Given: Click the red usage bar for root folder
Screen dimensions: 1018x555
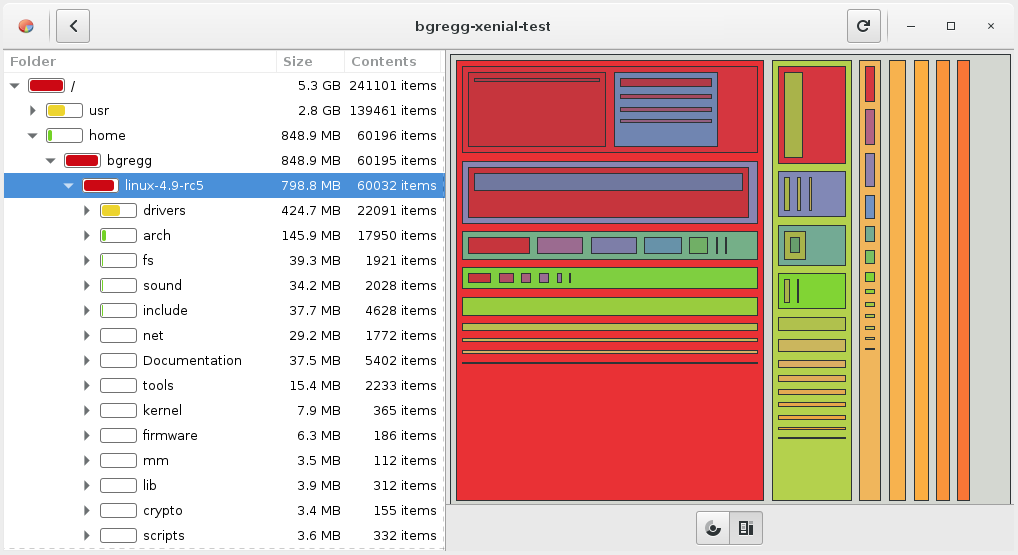Looking at the screenshot, I should click(x=46, y=86).
